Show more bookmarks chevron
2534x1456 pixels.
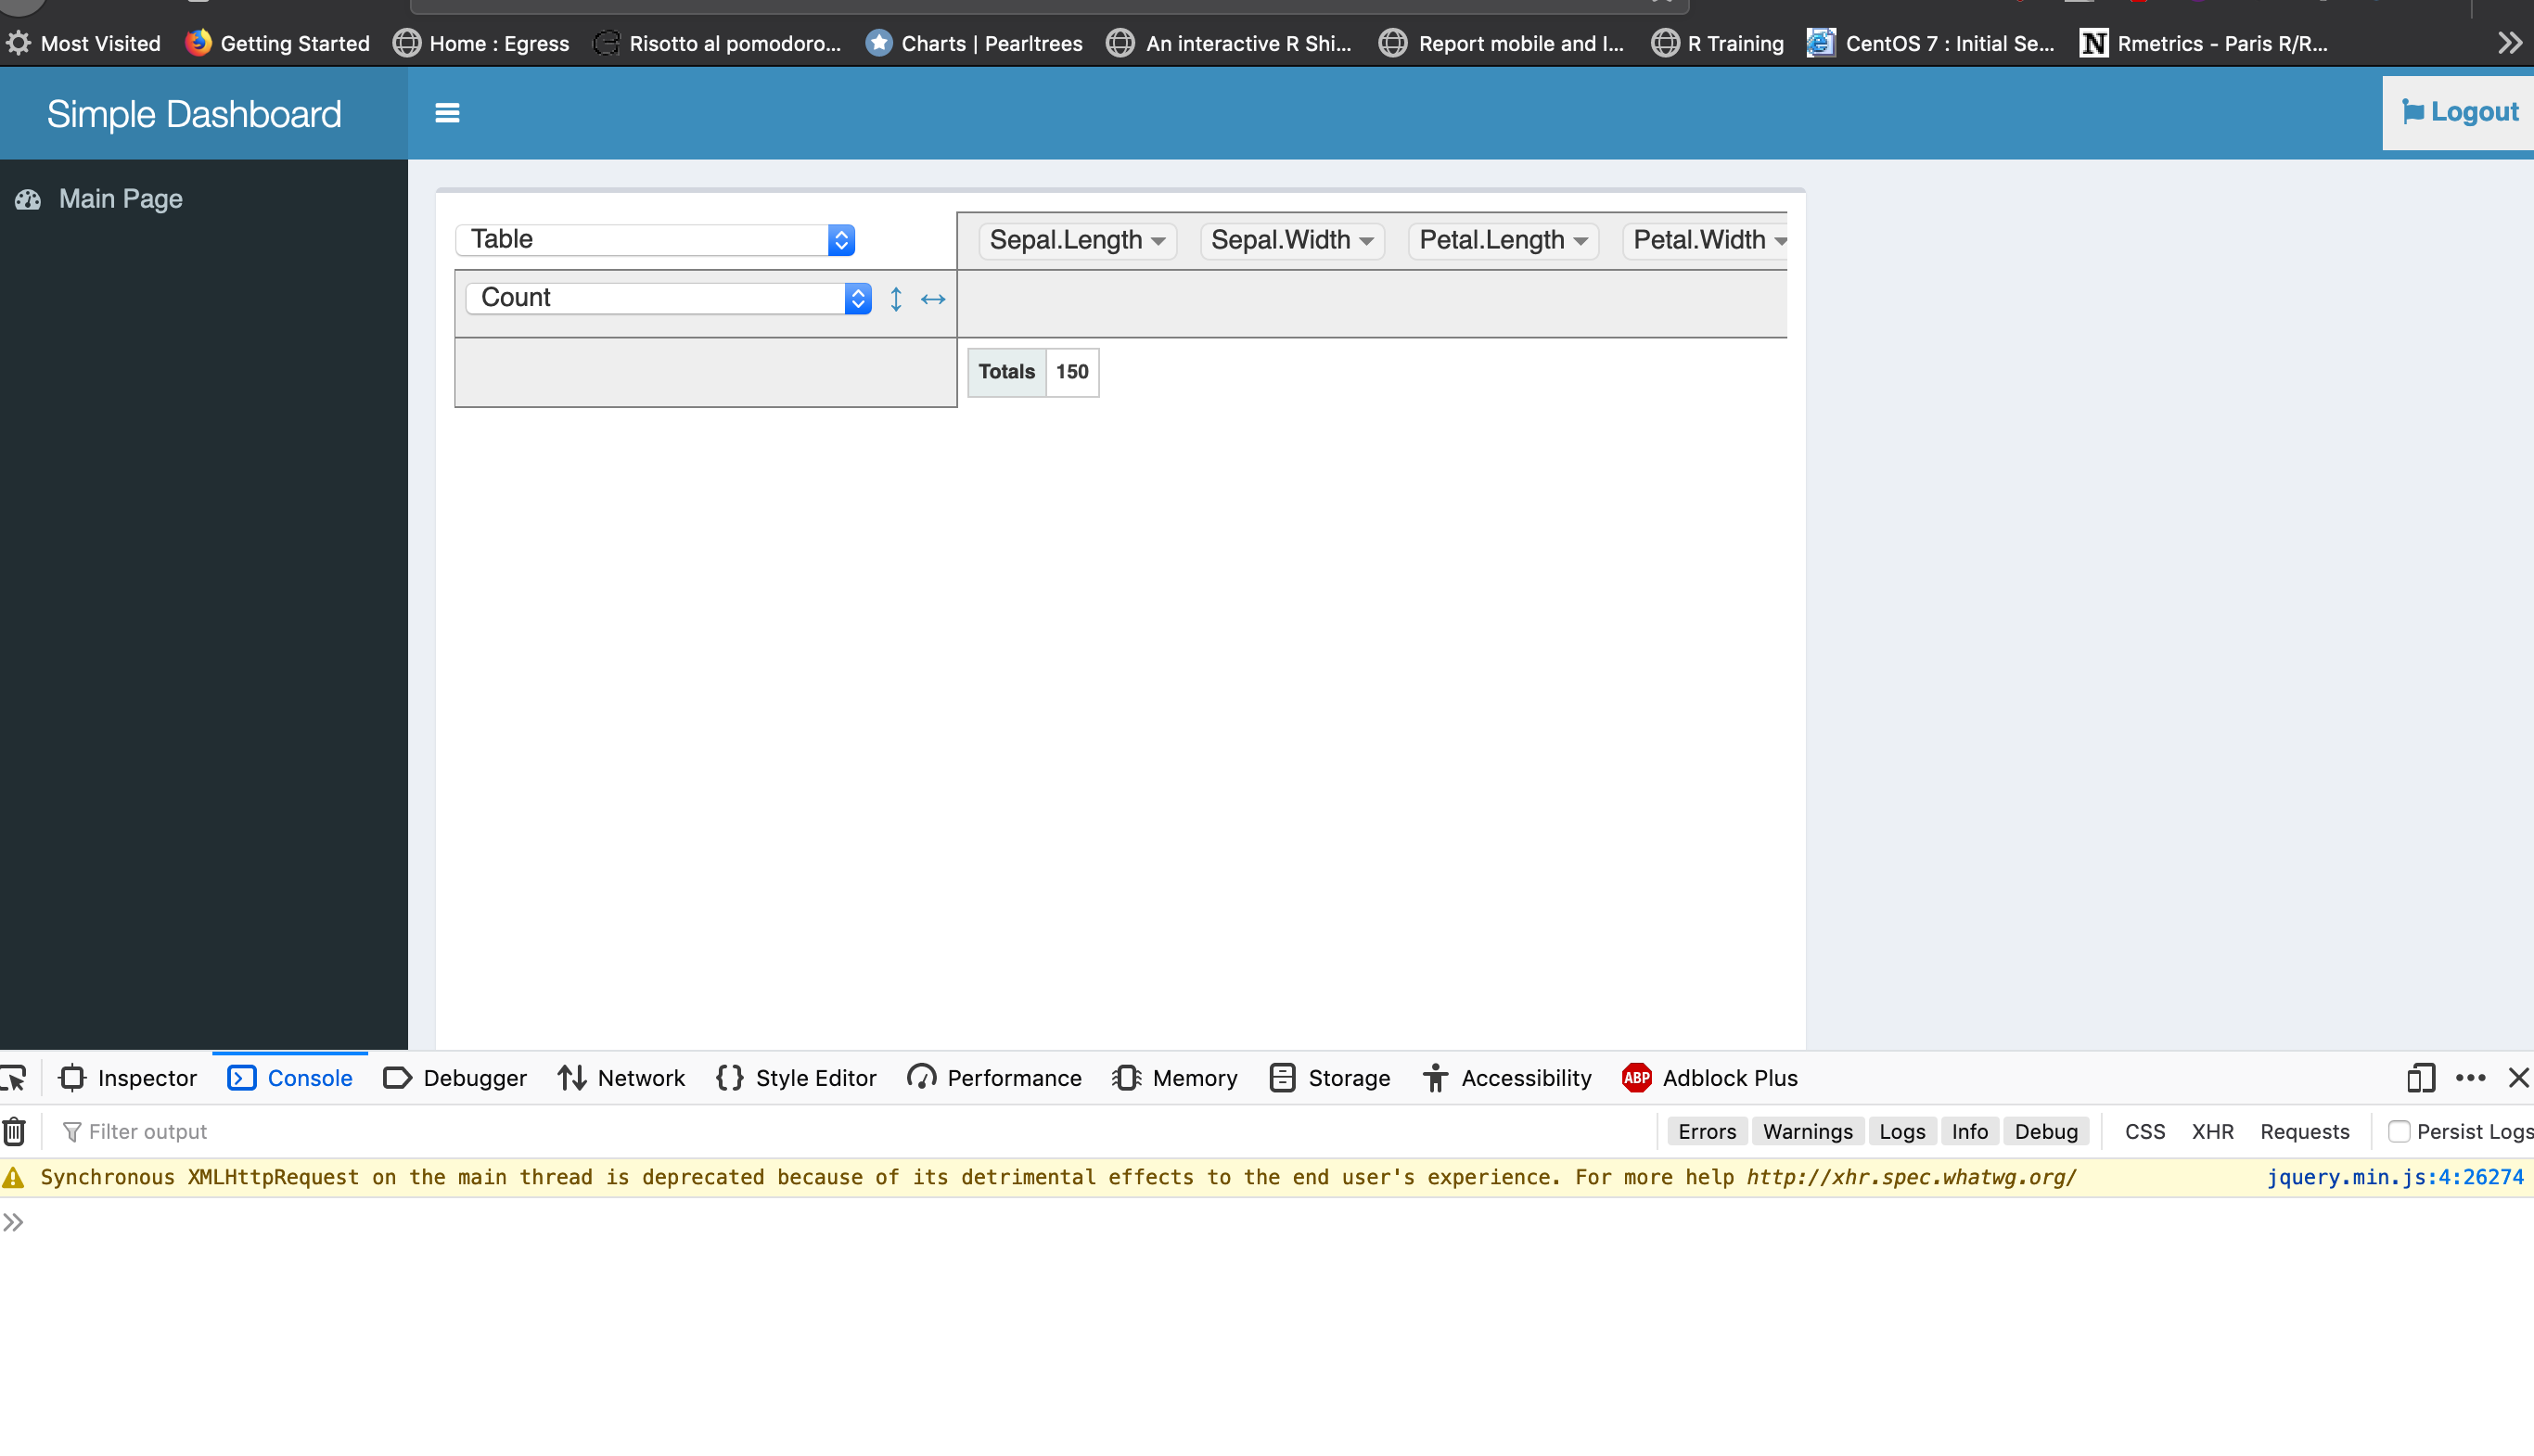pos(2509,43)
